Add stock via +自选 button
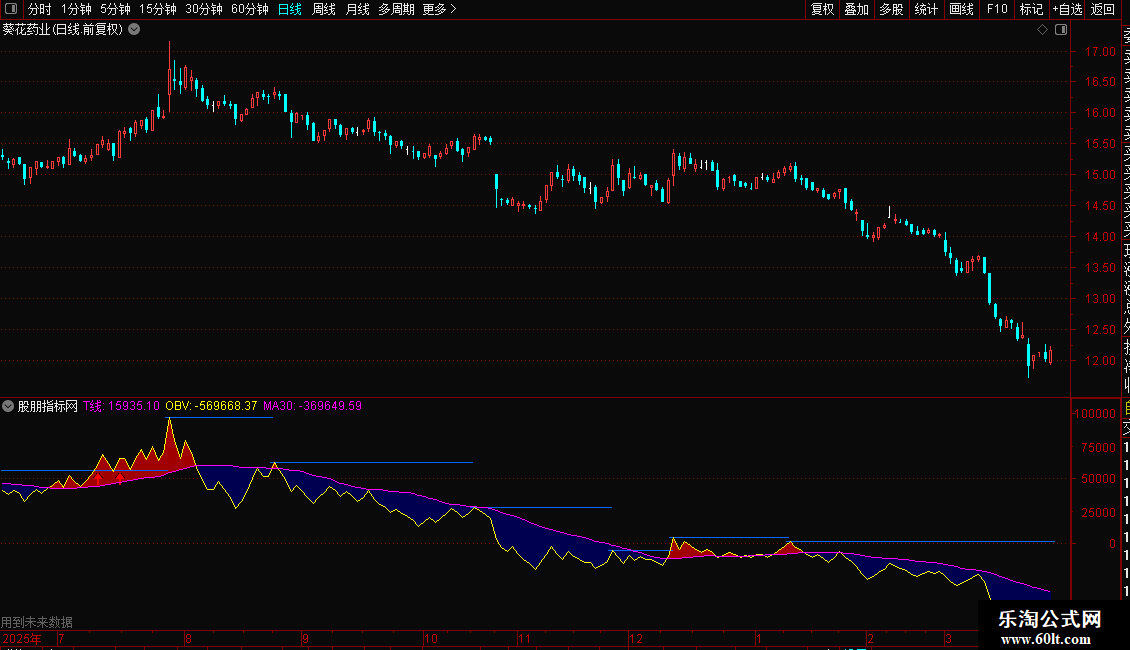1130x650 pixels. pyautogui.click(x=1067, y=9)
